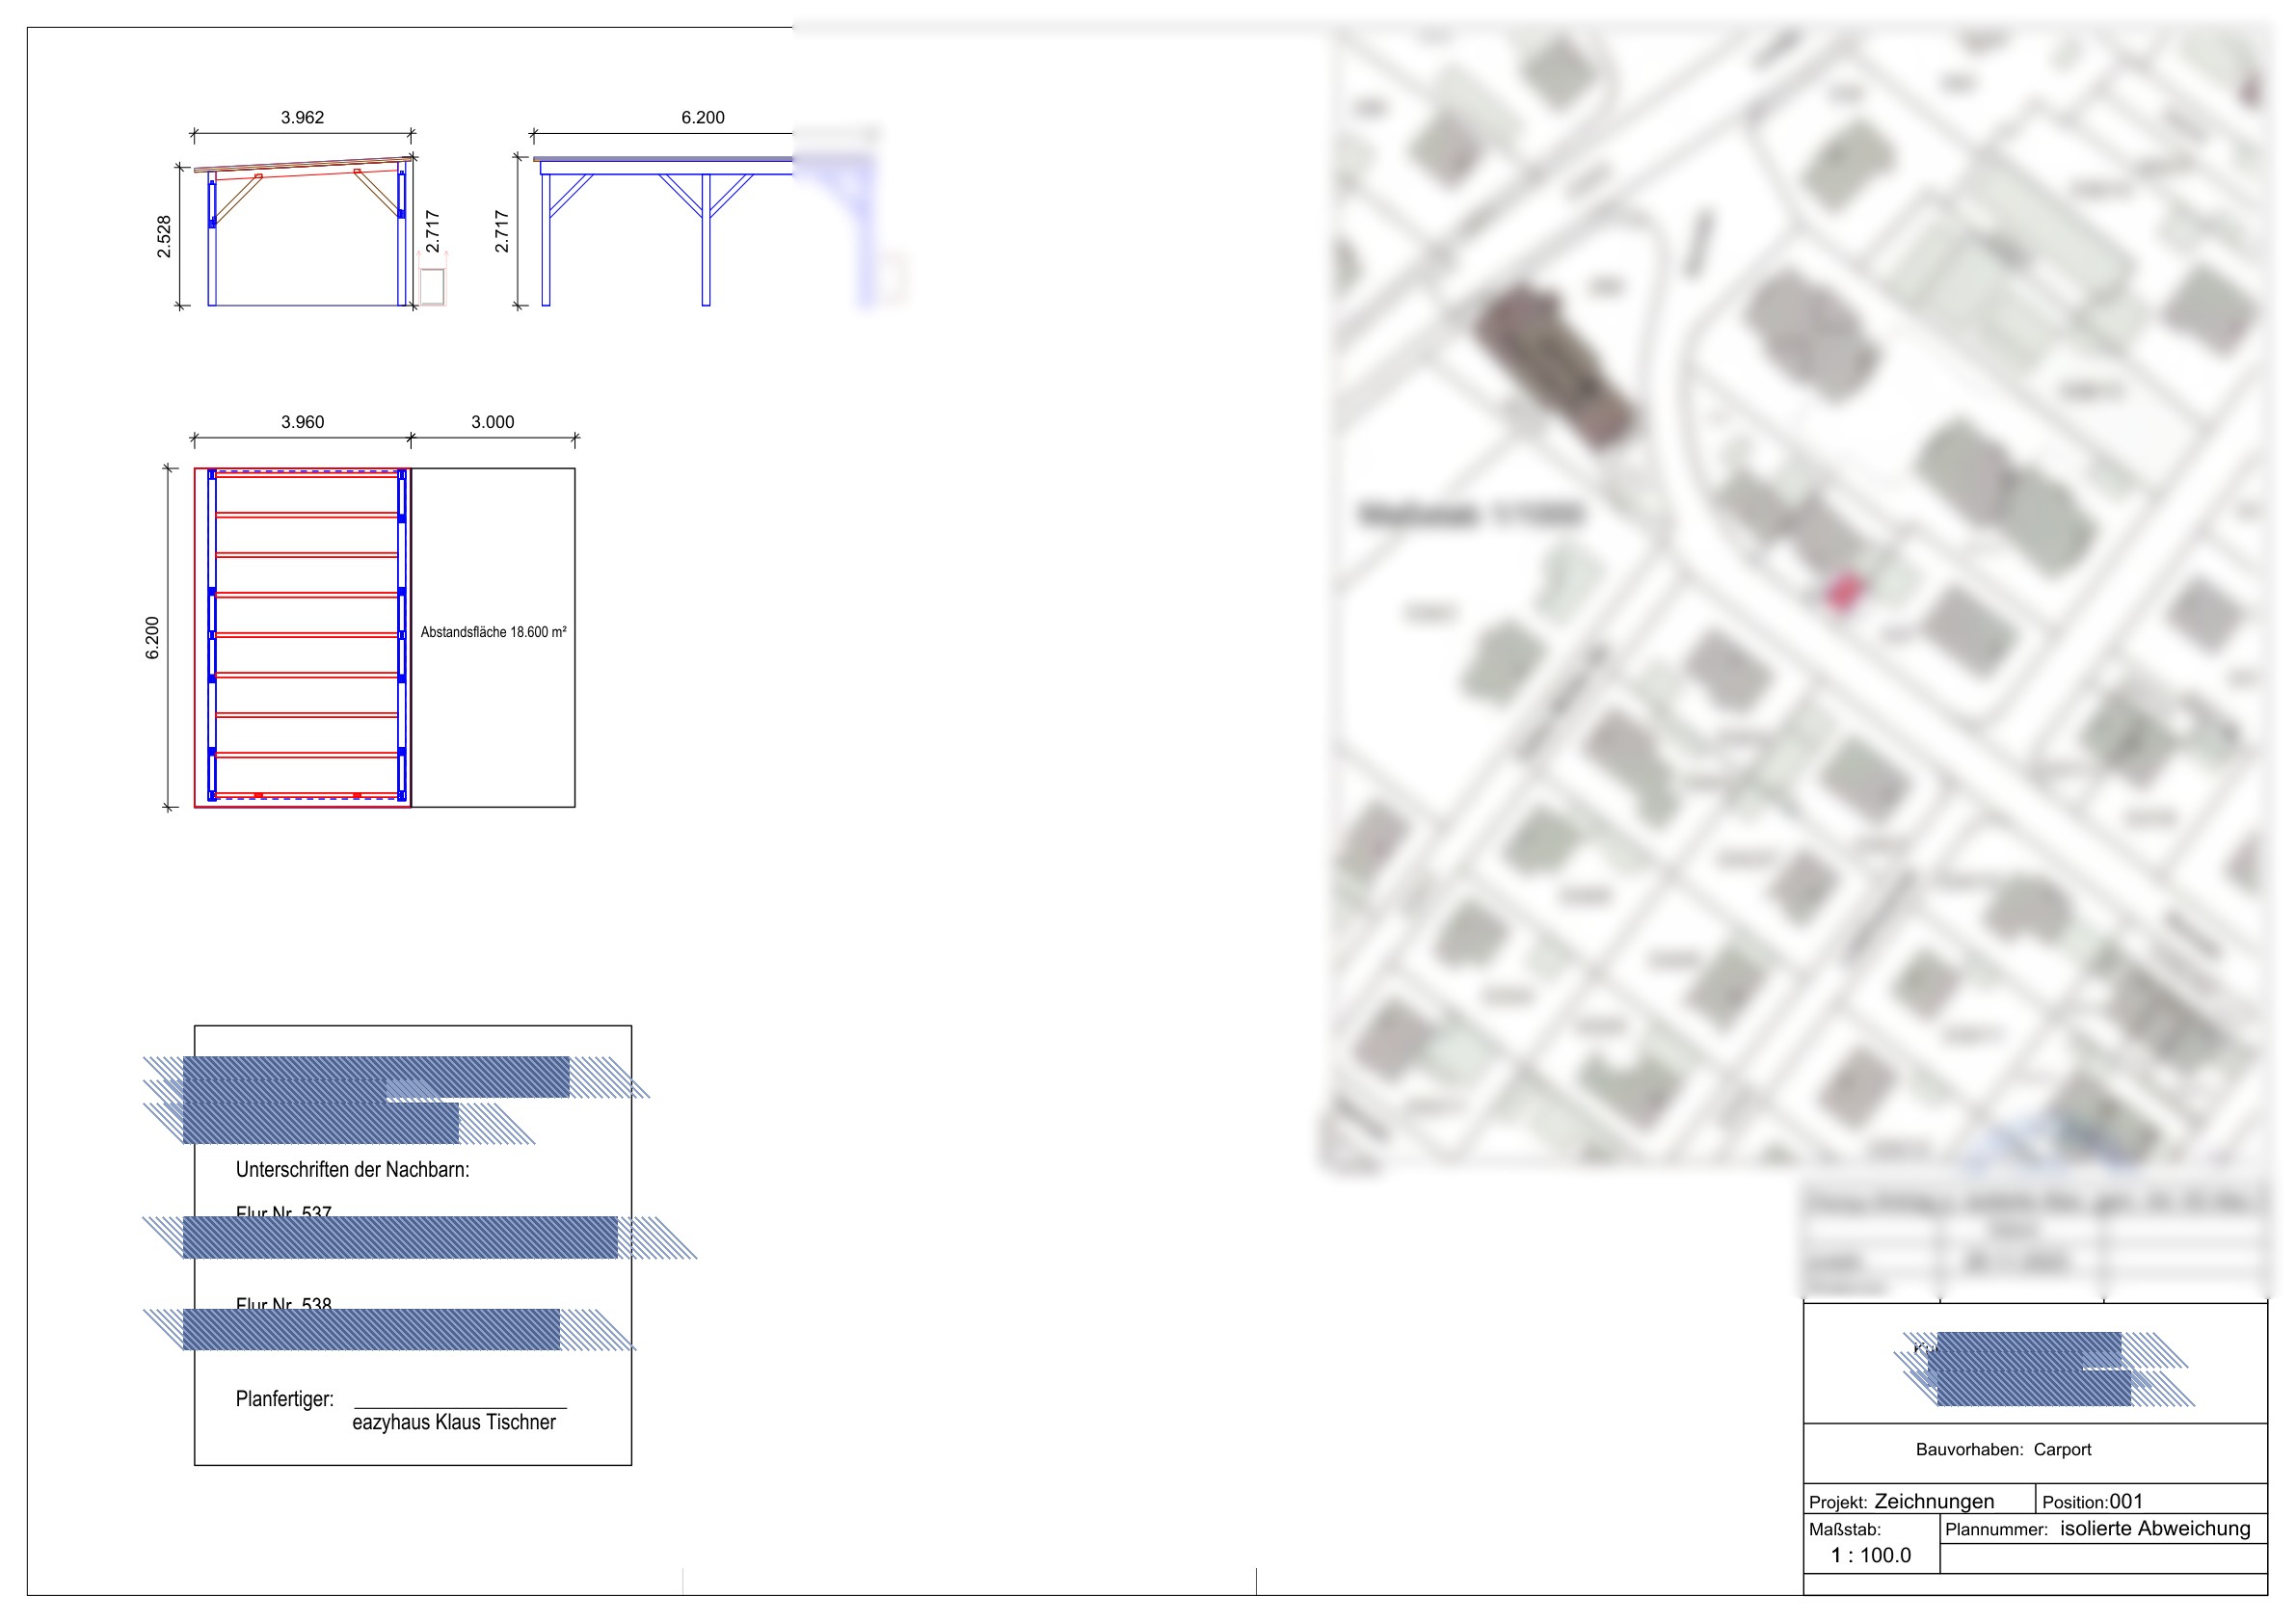The image size is (2296, 1623).
Task: Click the 3.000 dimension above plan
Action: (492, 422)
